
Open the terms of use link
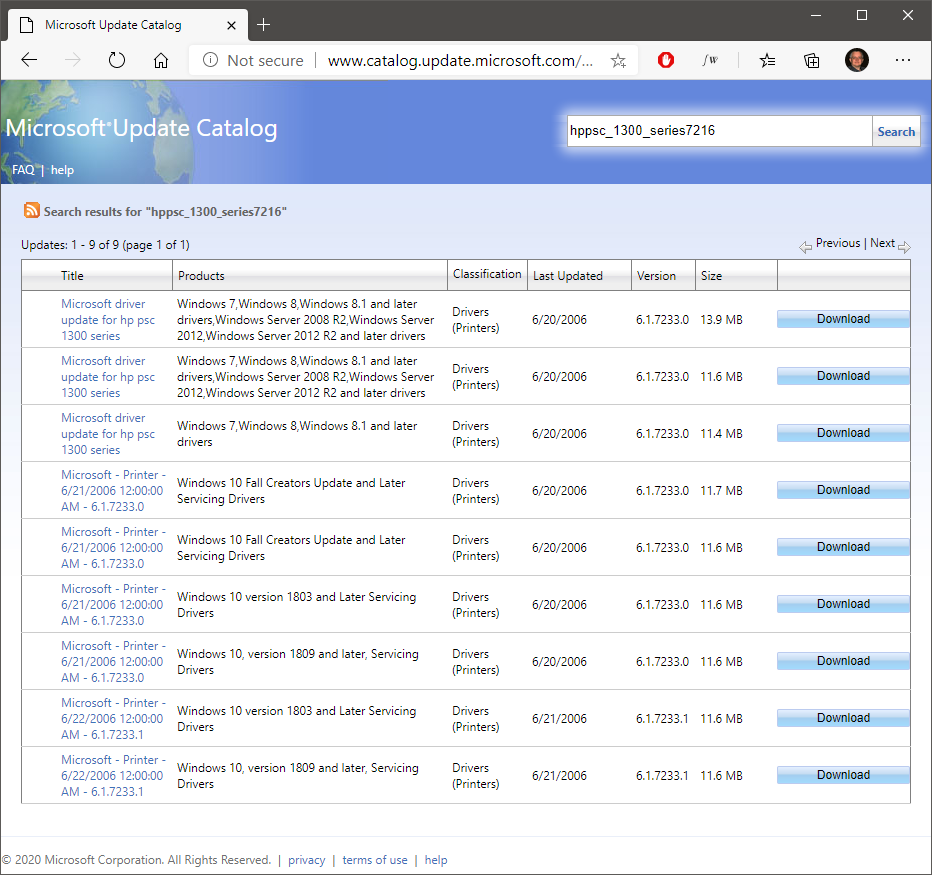click(374, 860)
